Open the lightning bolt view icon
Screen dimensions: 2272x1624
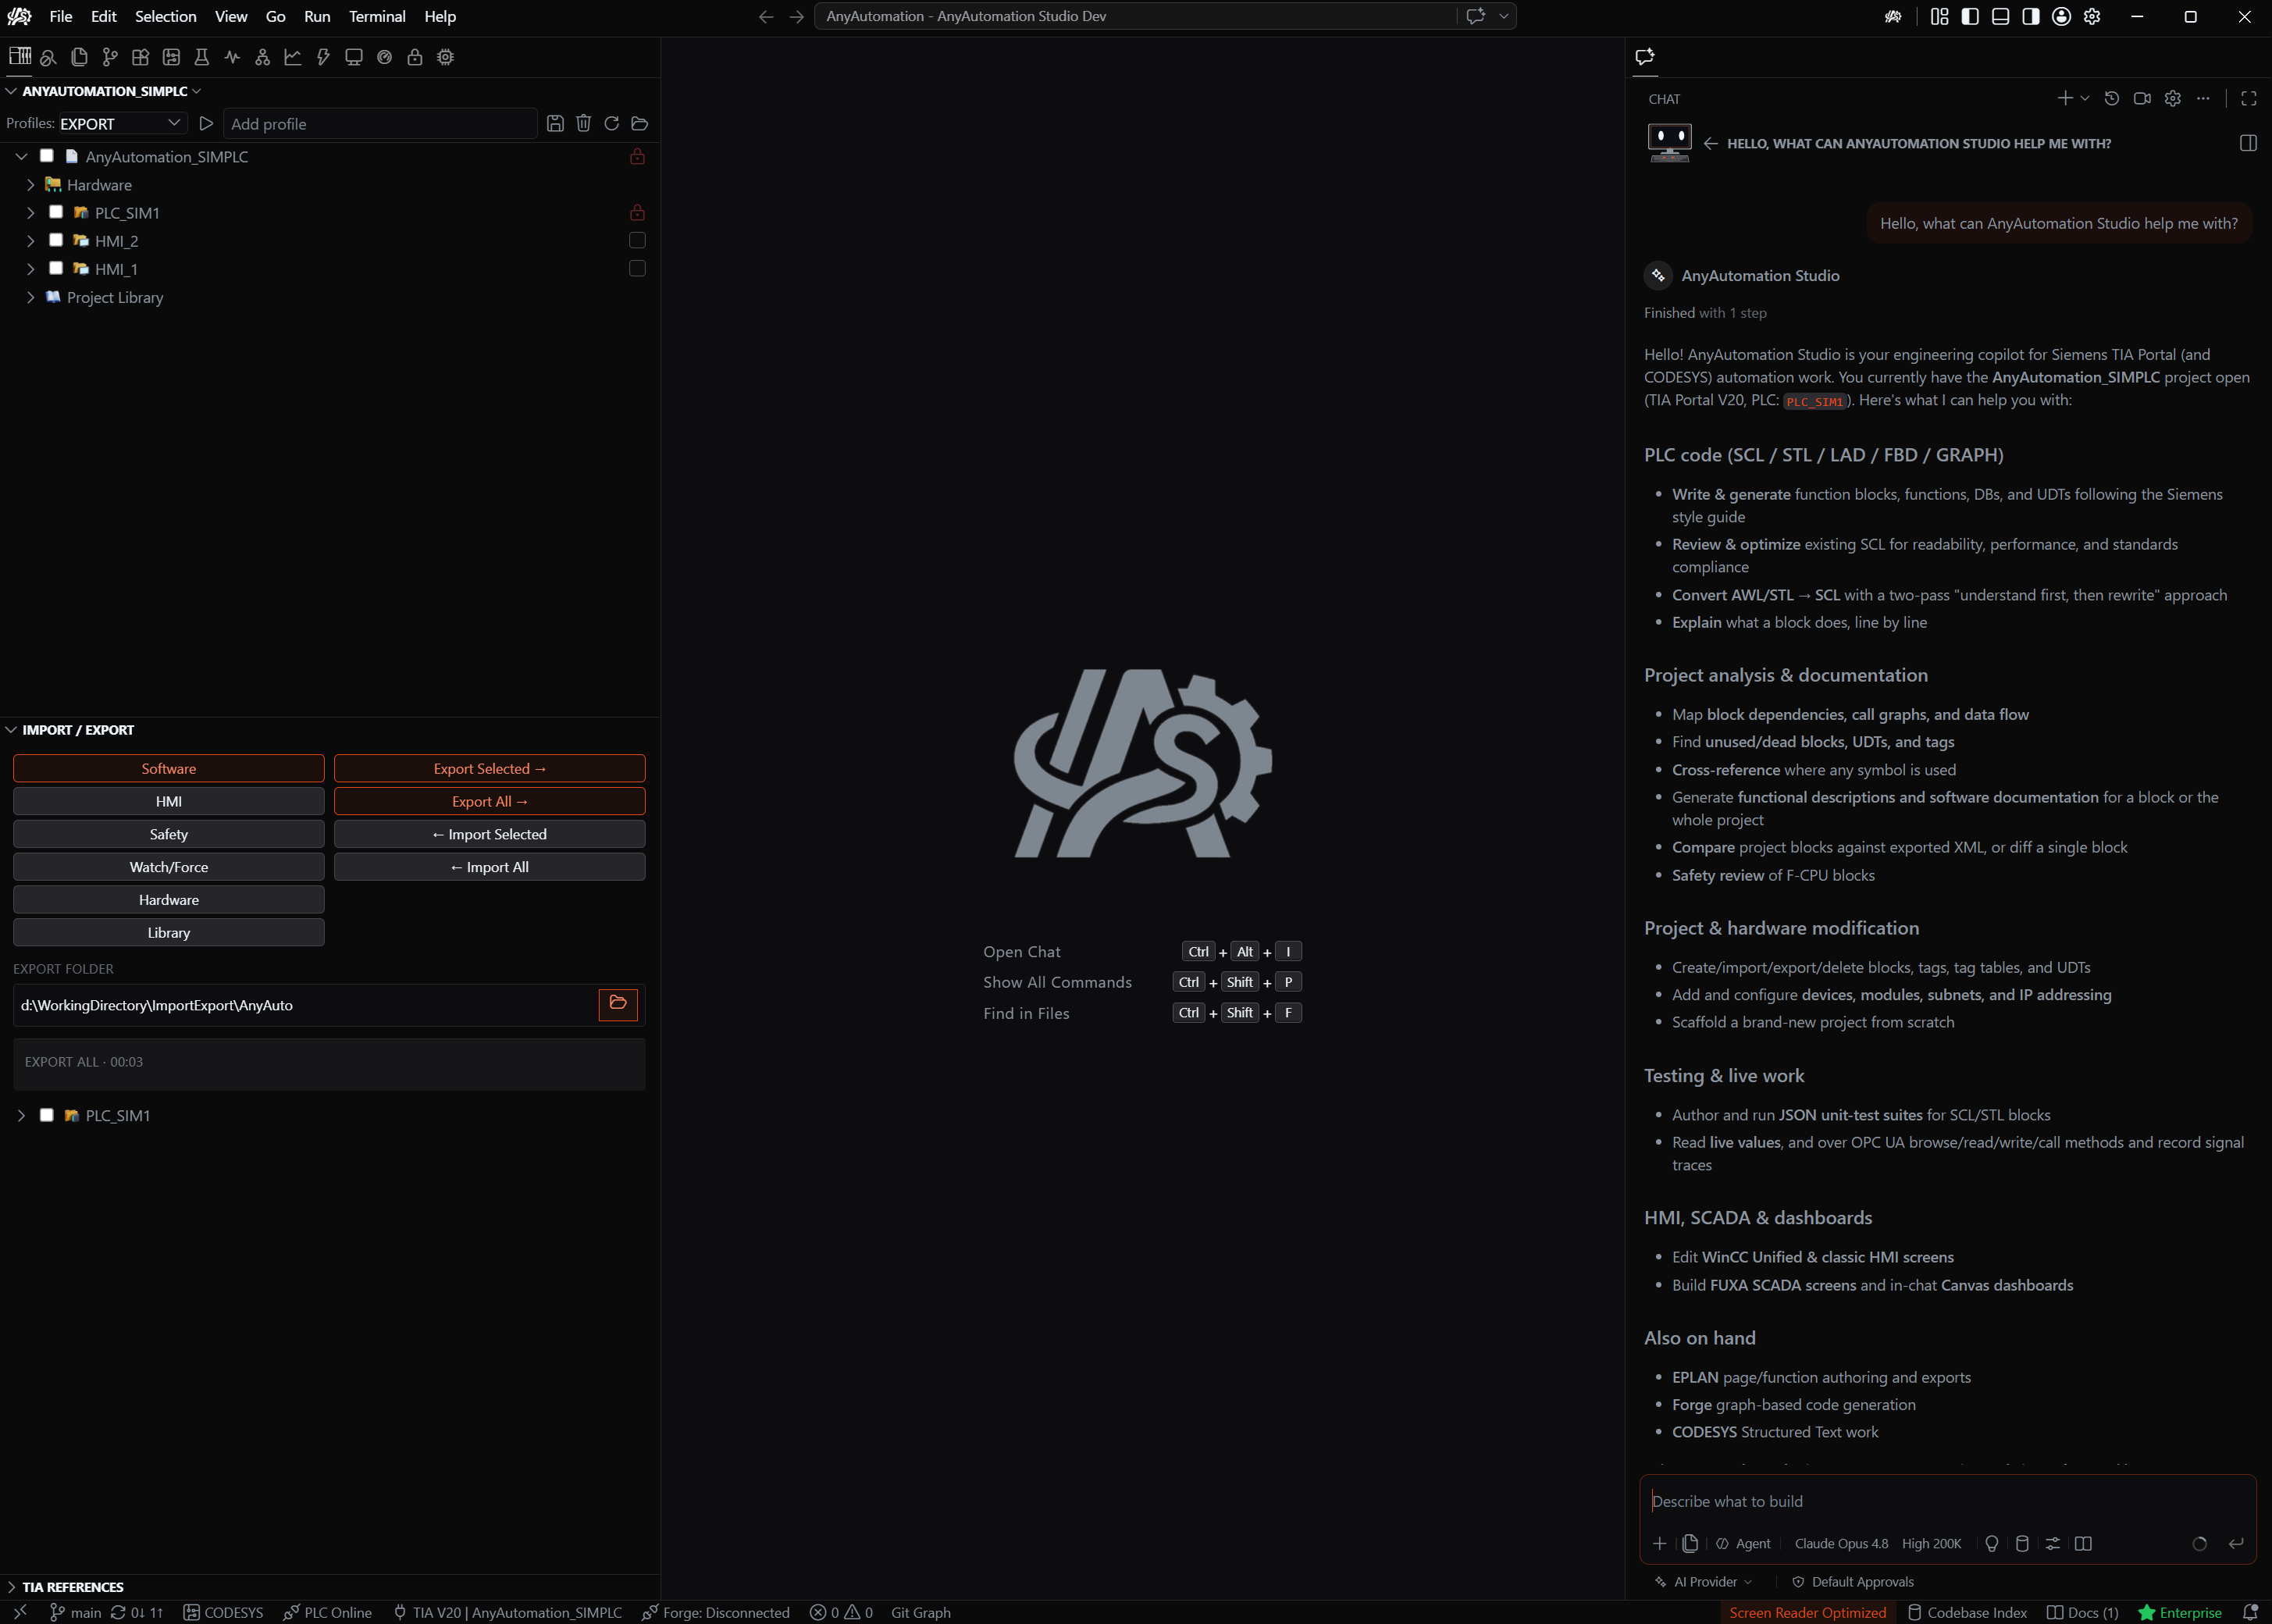click(x=323, y=57)
